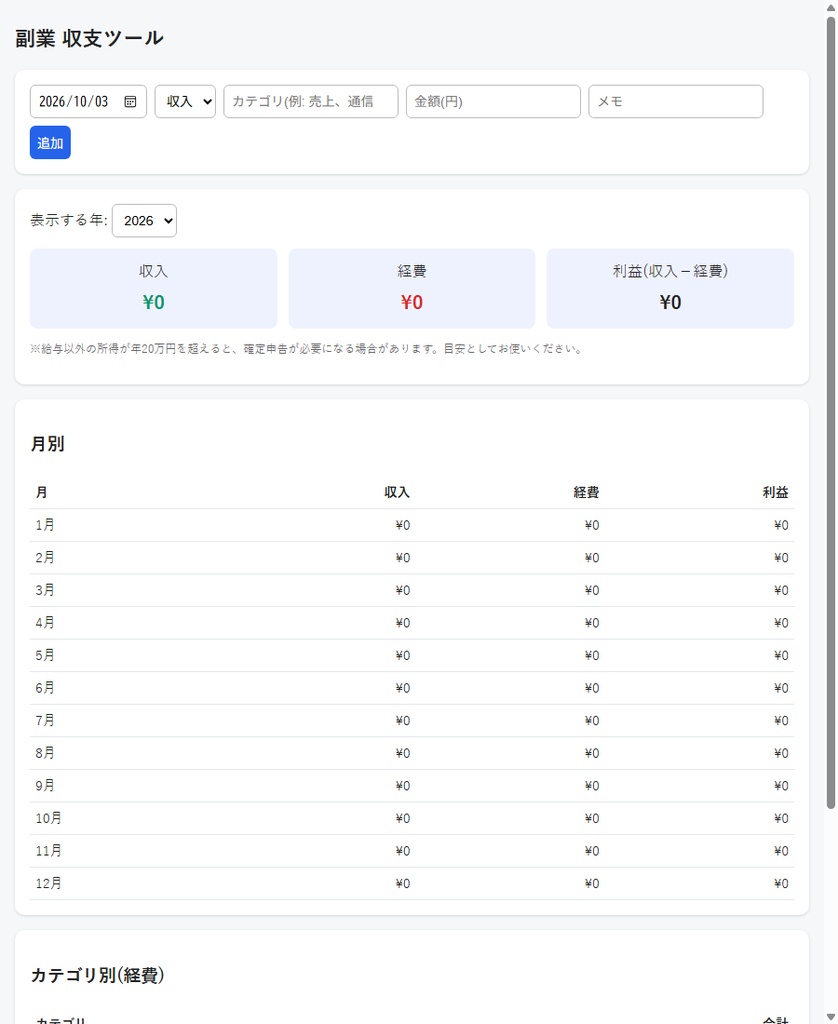
Task: Click the scrollbar up arrow
Action: point(831,7)
